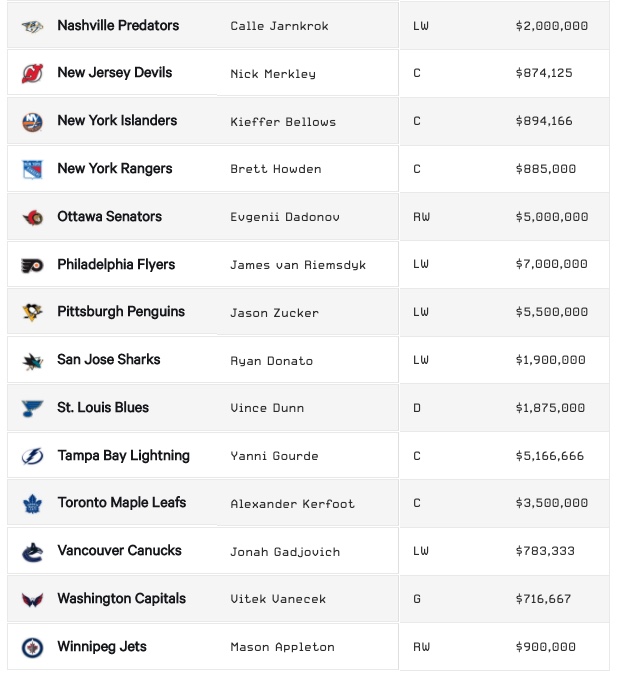620x676 pixels.
Task: Click Vitek Vanecek's G position cell
Action: 416,599
